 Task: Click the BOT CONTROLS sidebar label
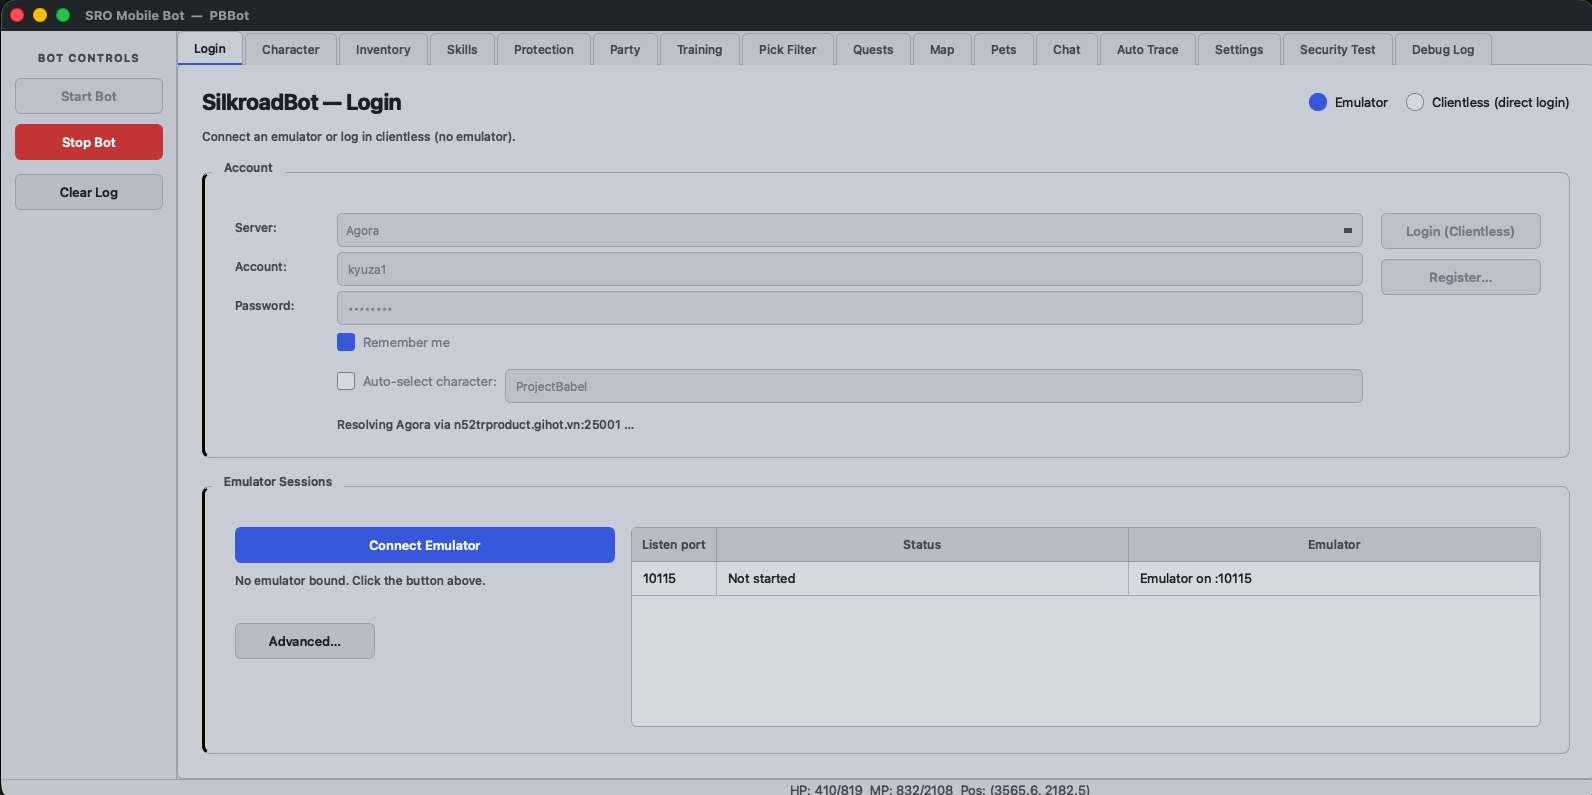click(x=89, y=58)
